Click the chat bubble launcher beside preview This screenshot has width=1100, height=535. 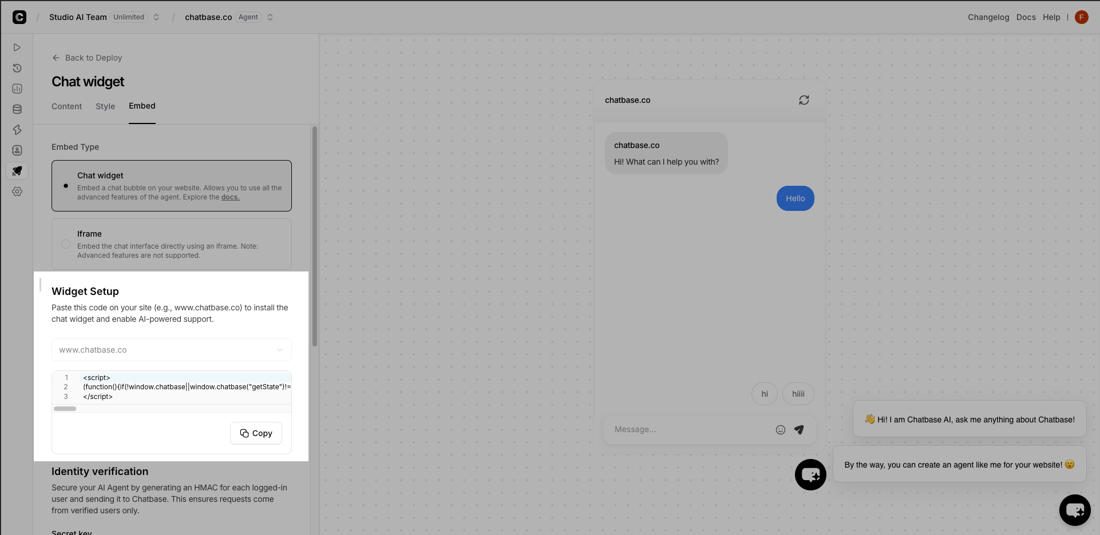click(x=810, y=475)
